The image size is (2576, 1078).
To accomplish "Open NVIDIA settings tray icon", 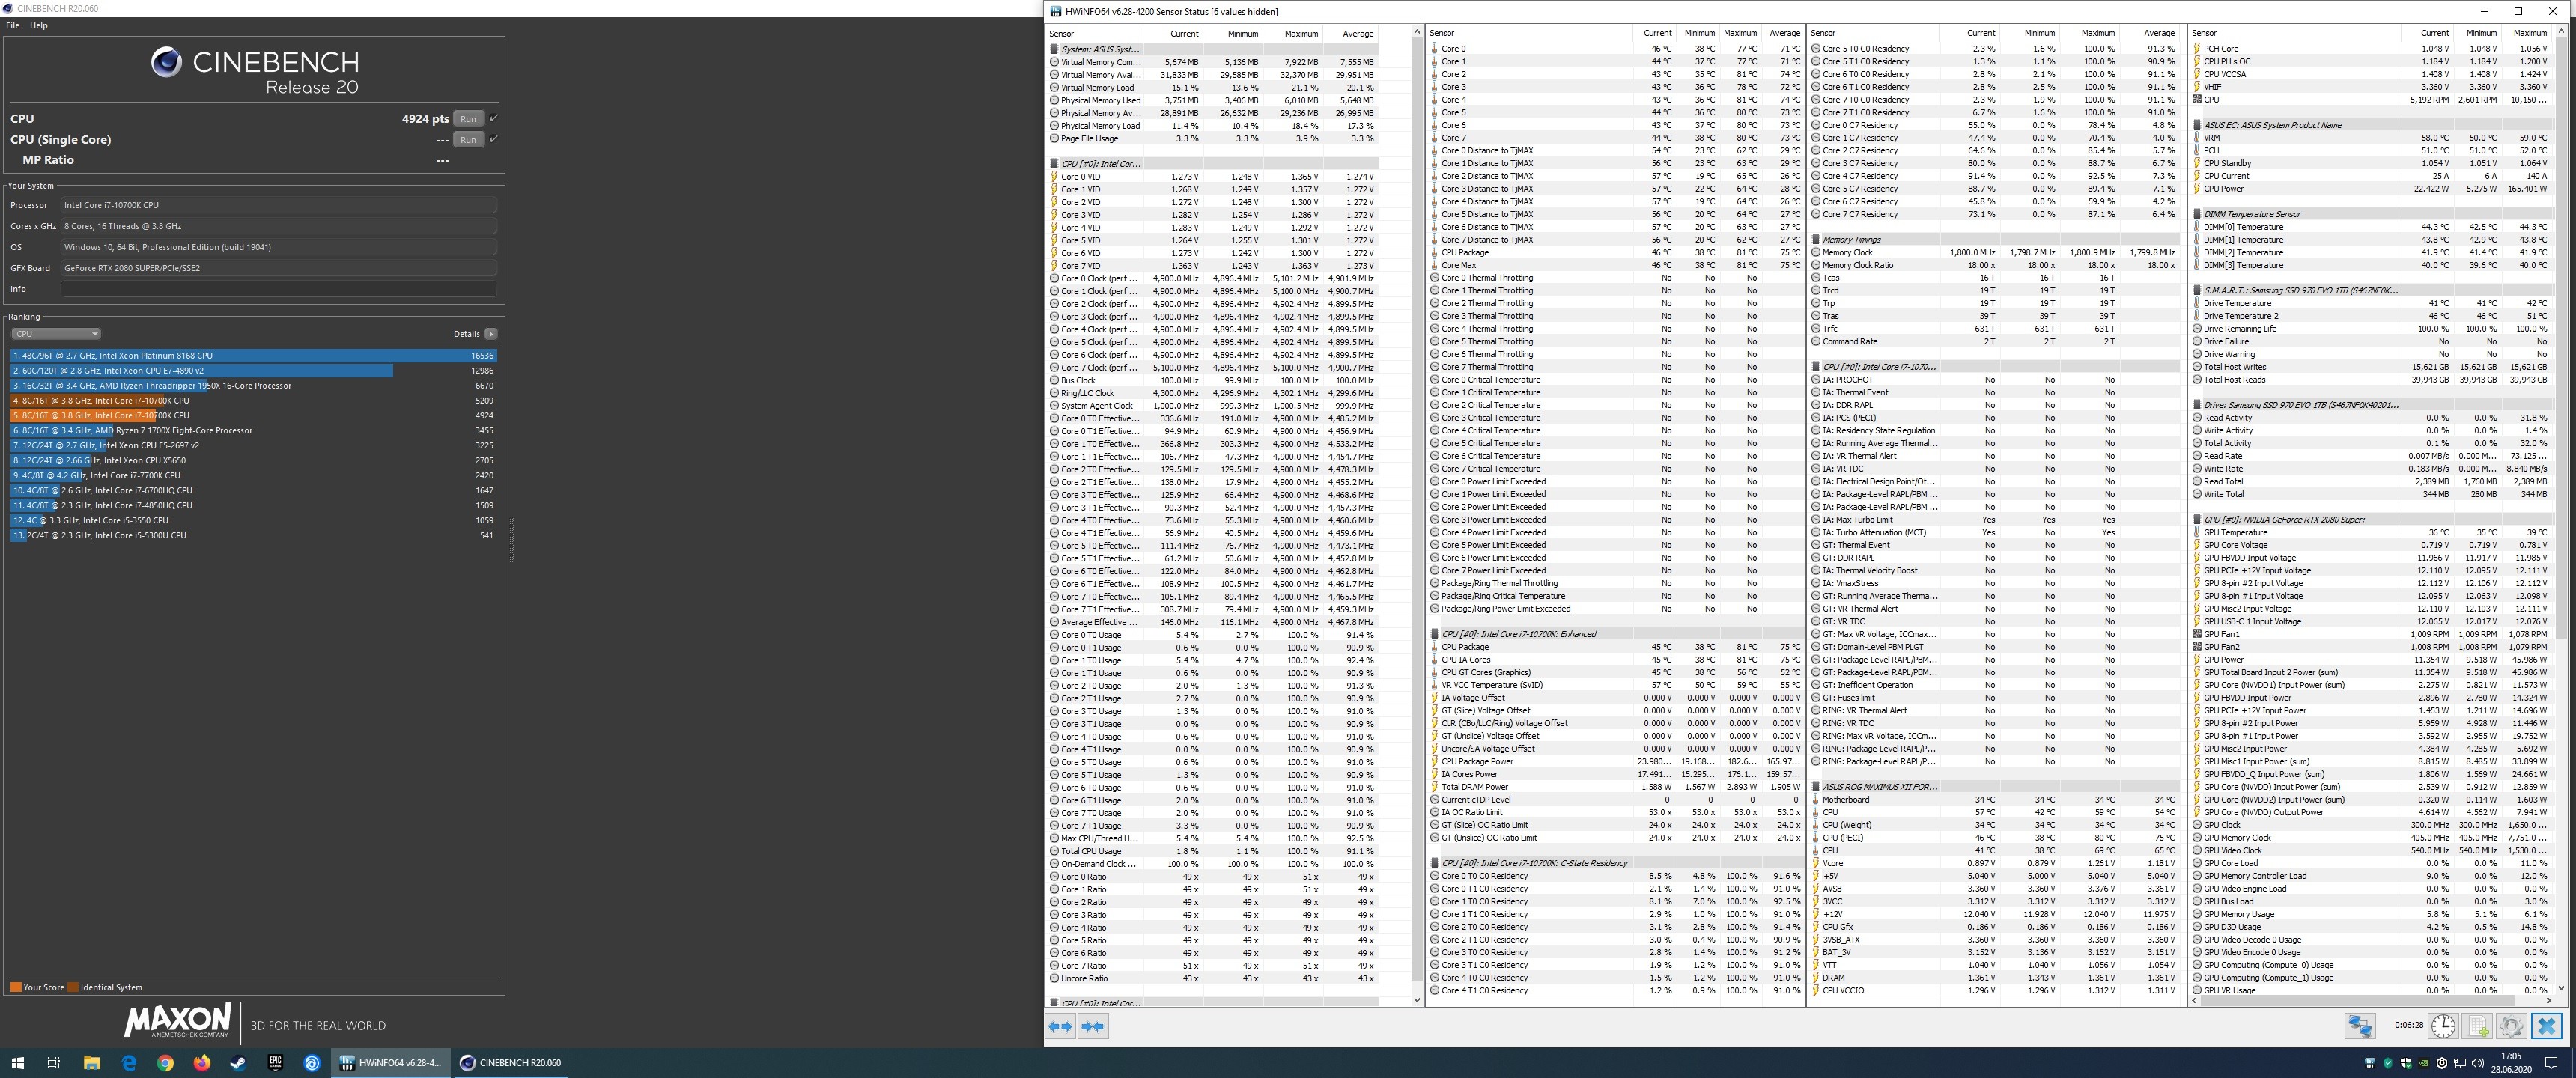I will point(2423,1062).
